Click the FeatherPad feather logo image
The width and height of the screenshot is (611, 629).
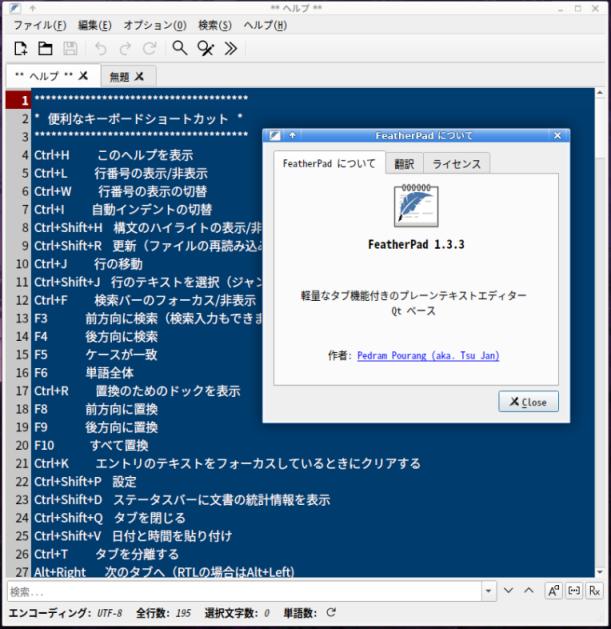[x=416, y=205]
